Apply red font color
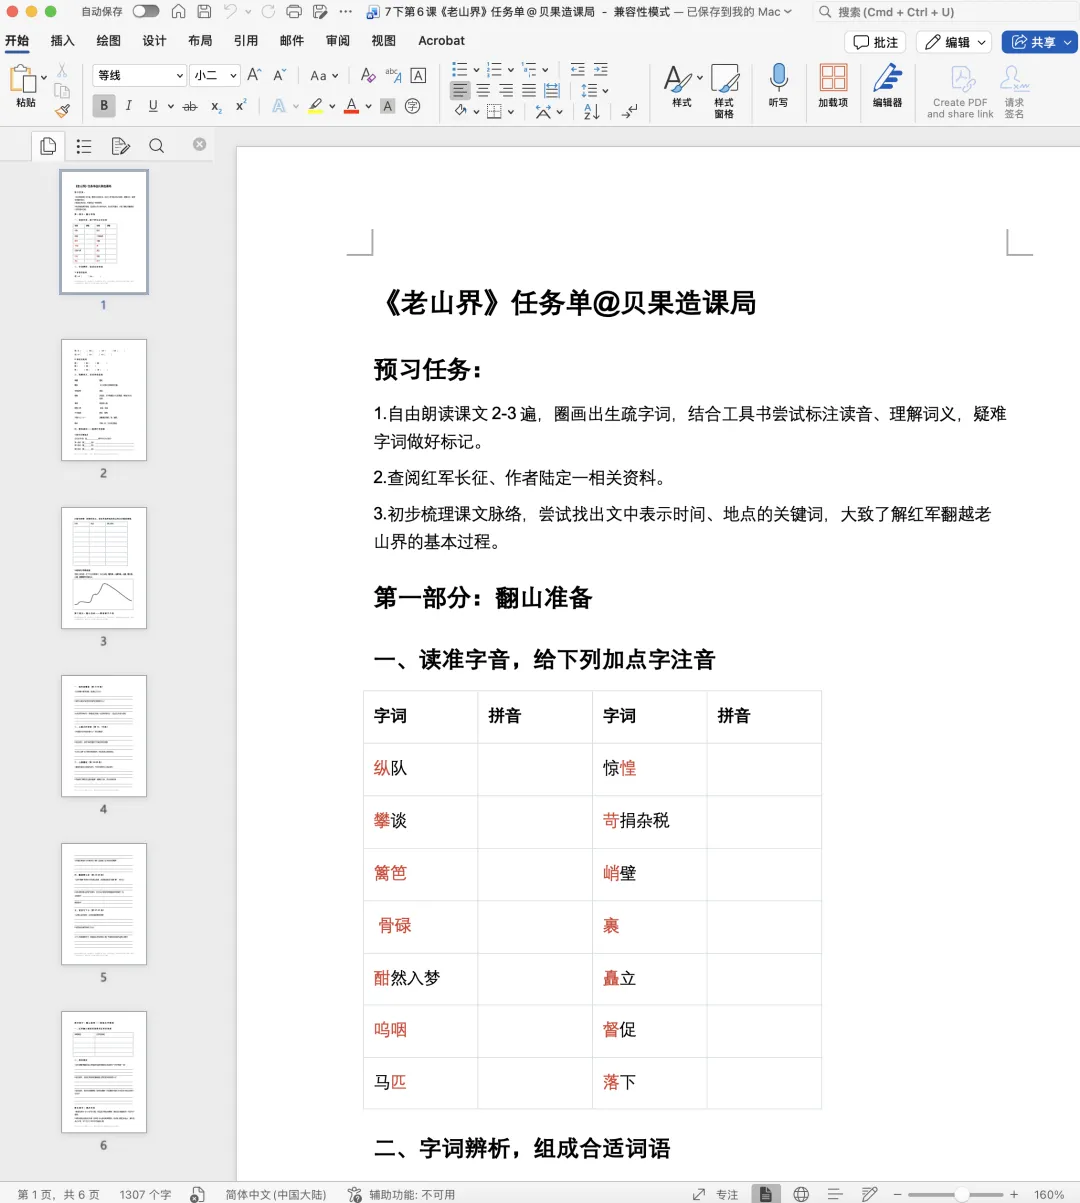Image resolution: width=1080 pixels, height=1203 pixels. pyautogui.click(x=351, y=105)
